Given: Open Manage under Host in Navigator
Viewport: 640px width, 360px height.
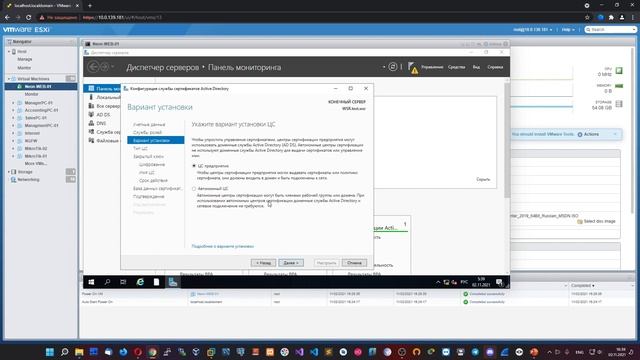Looking at the screenshot, I should 24,59.
